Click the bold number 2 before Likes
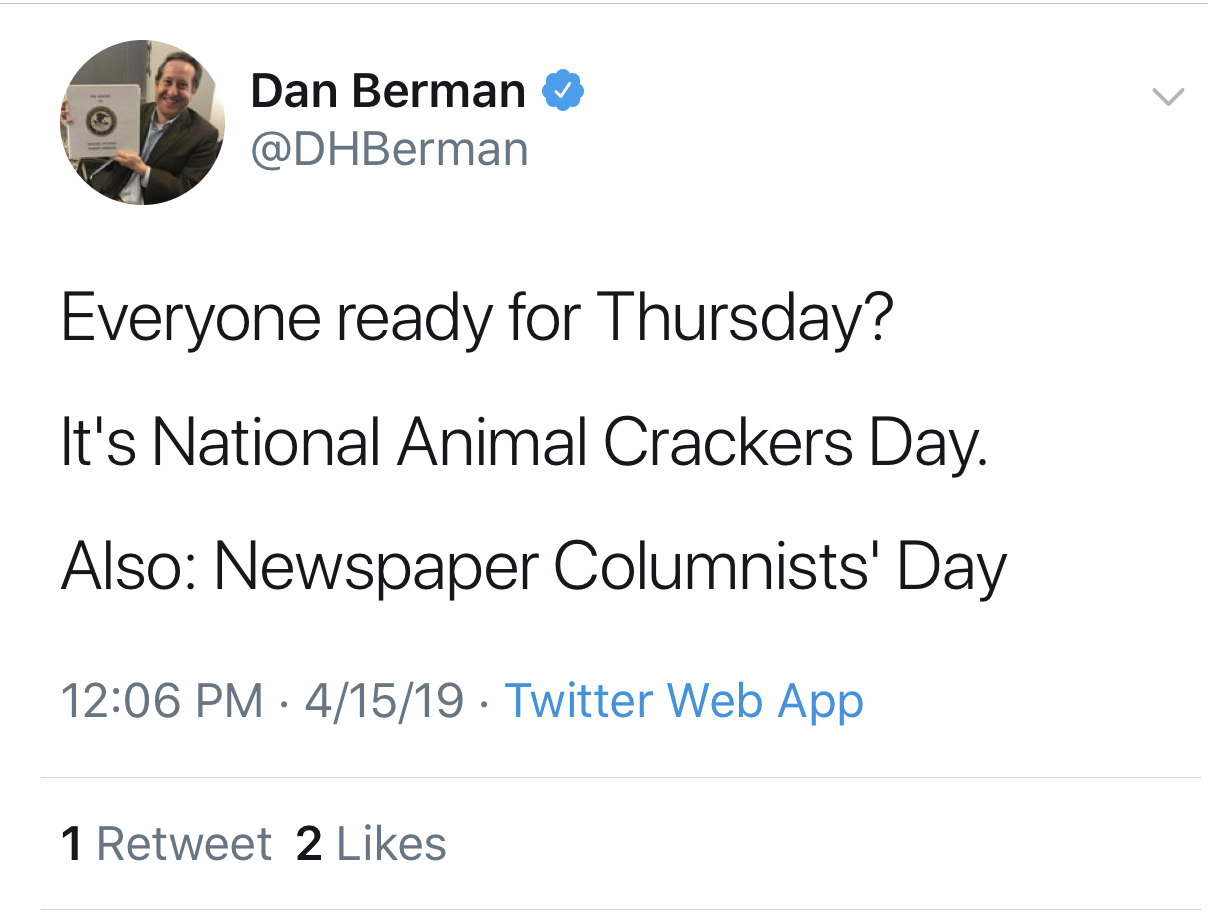 click(309, 844)
